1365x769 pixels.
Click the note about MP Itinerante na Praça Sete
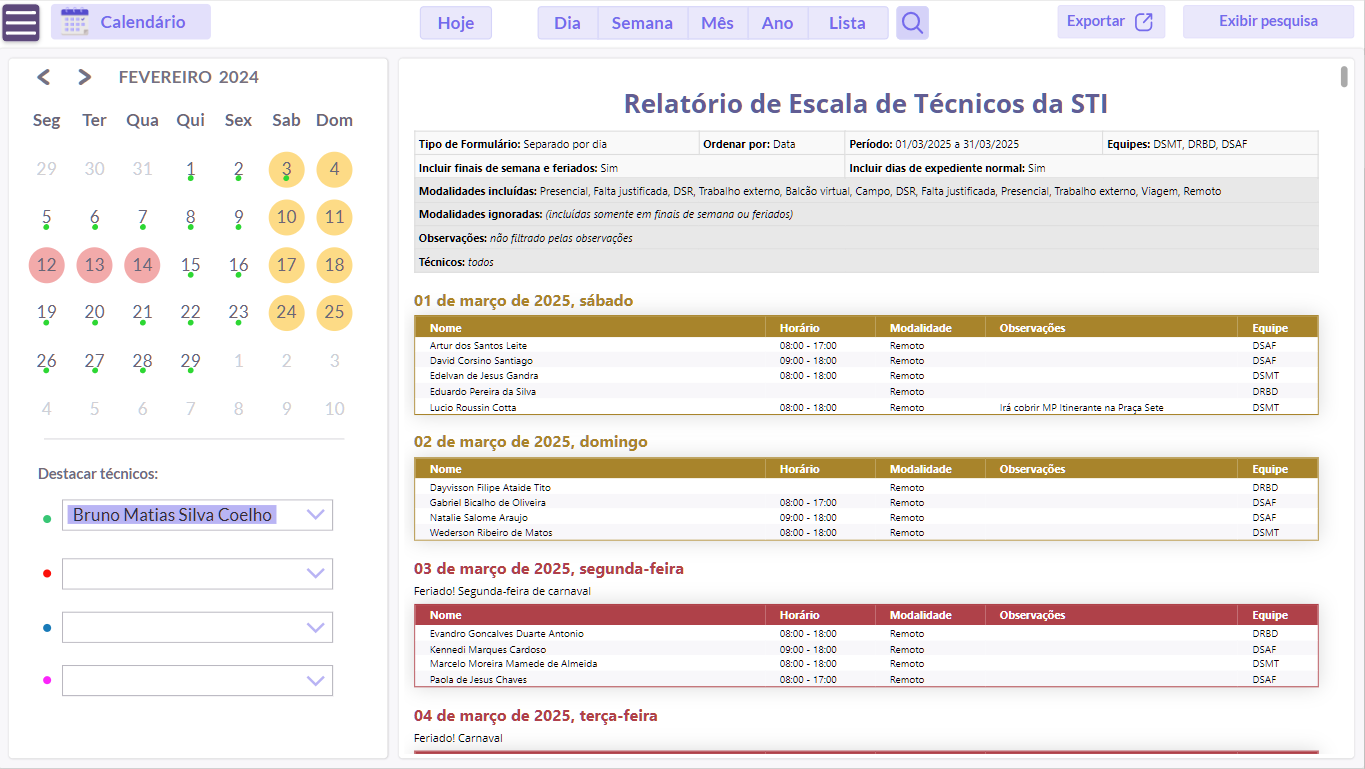[1081, 408]
